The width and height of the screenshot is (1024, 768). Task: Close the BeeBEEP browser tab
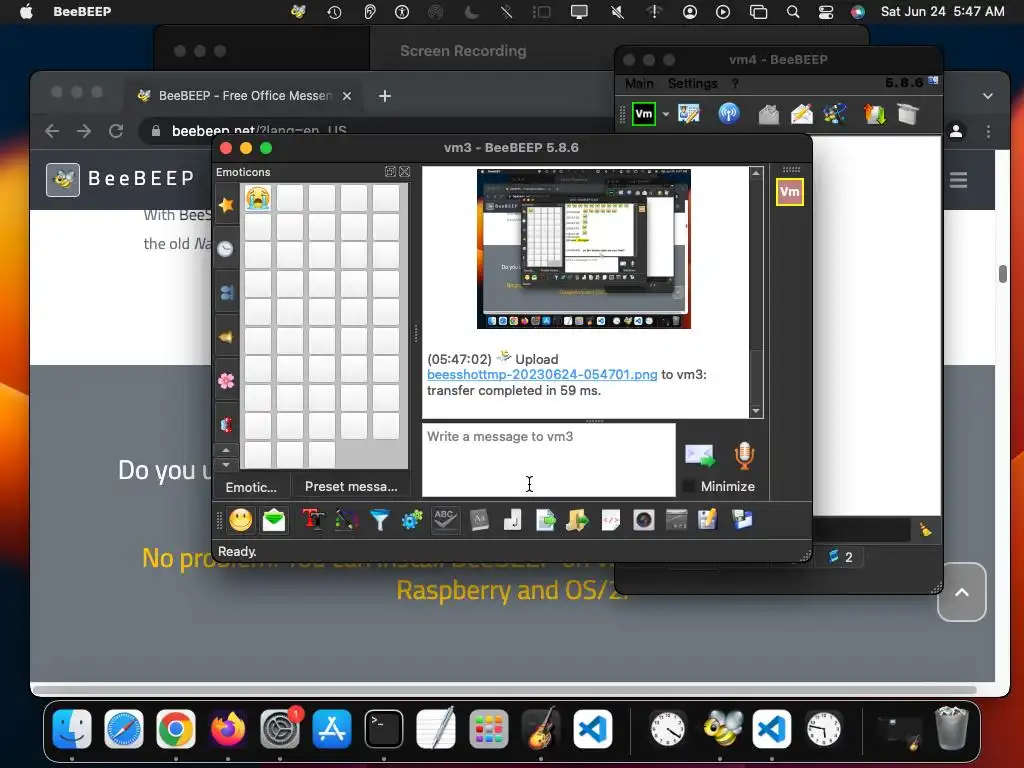click(347, 96)
